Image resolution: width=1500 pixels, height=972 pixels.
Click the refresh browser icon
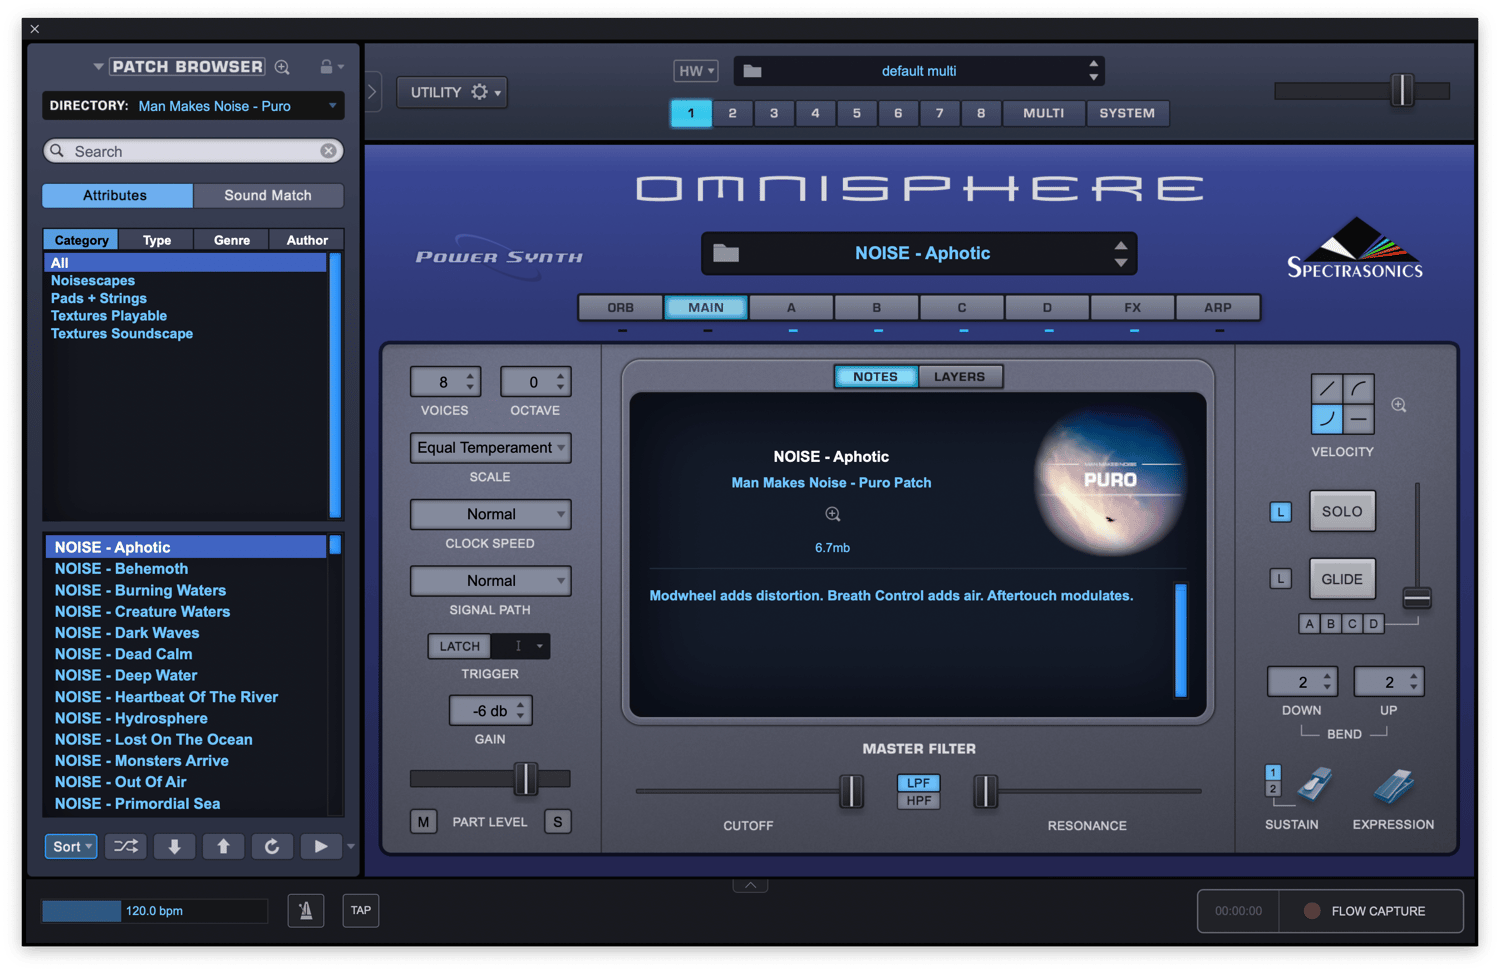click(272, 847)
